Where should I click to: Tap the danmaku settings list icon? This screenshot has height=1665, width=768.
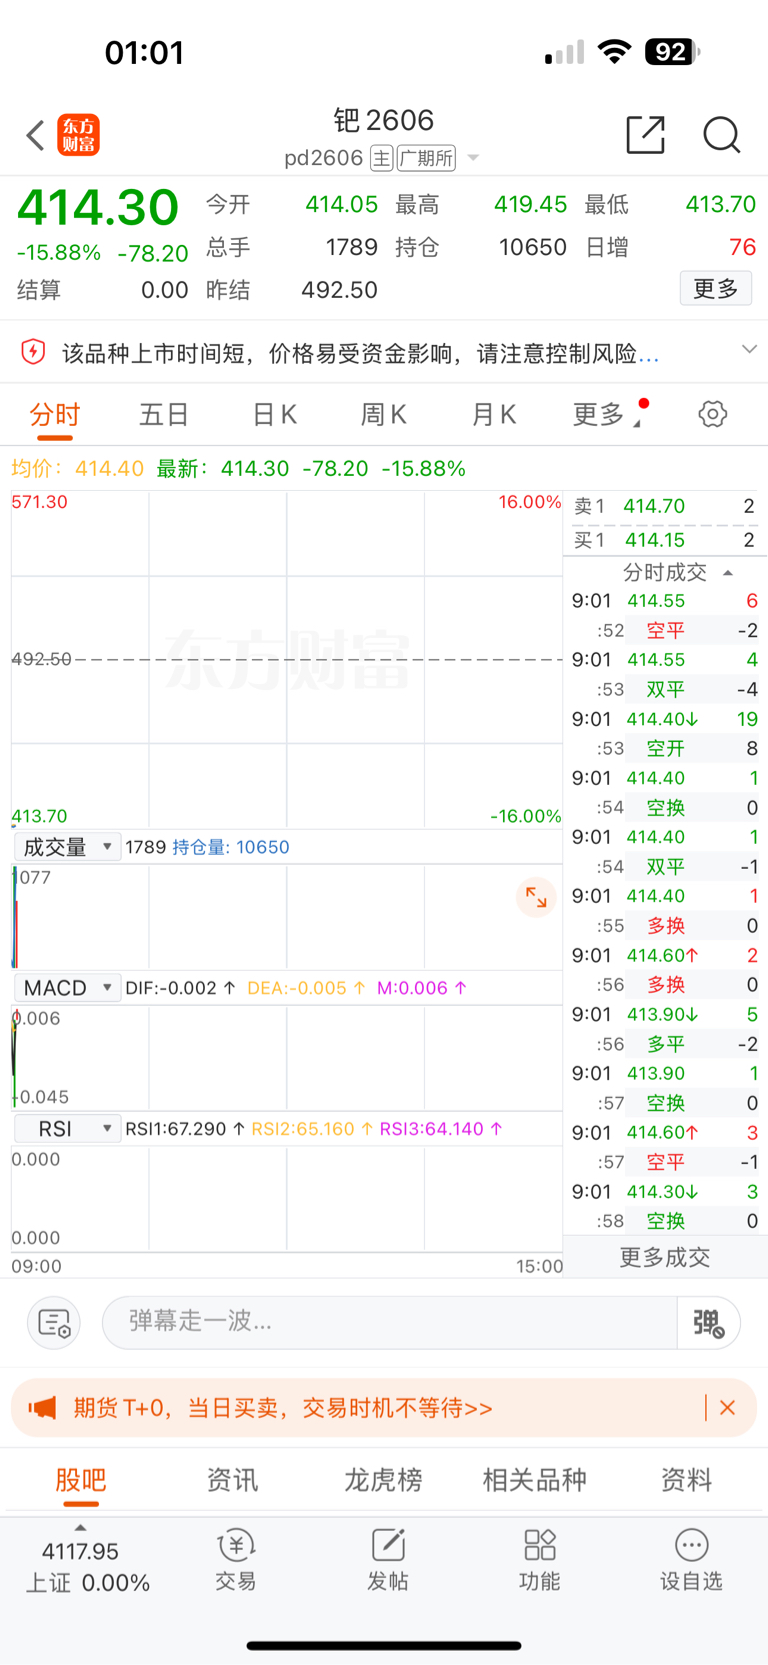click(54, 1323)
